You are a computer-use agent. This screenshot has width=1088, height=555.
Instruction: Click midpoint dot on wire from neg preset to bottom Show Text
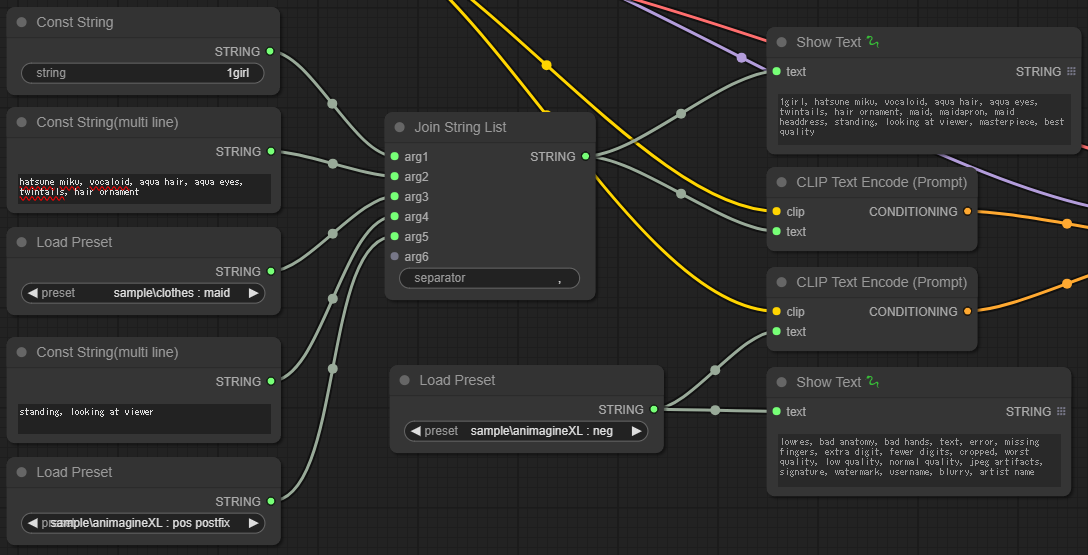(x=715, y=411)
